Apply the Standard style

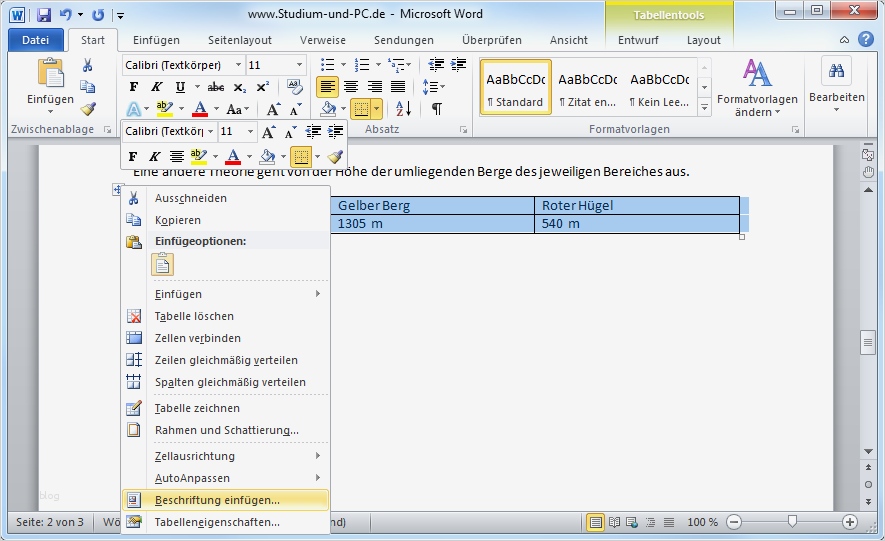coord(515,87)
